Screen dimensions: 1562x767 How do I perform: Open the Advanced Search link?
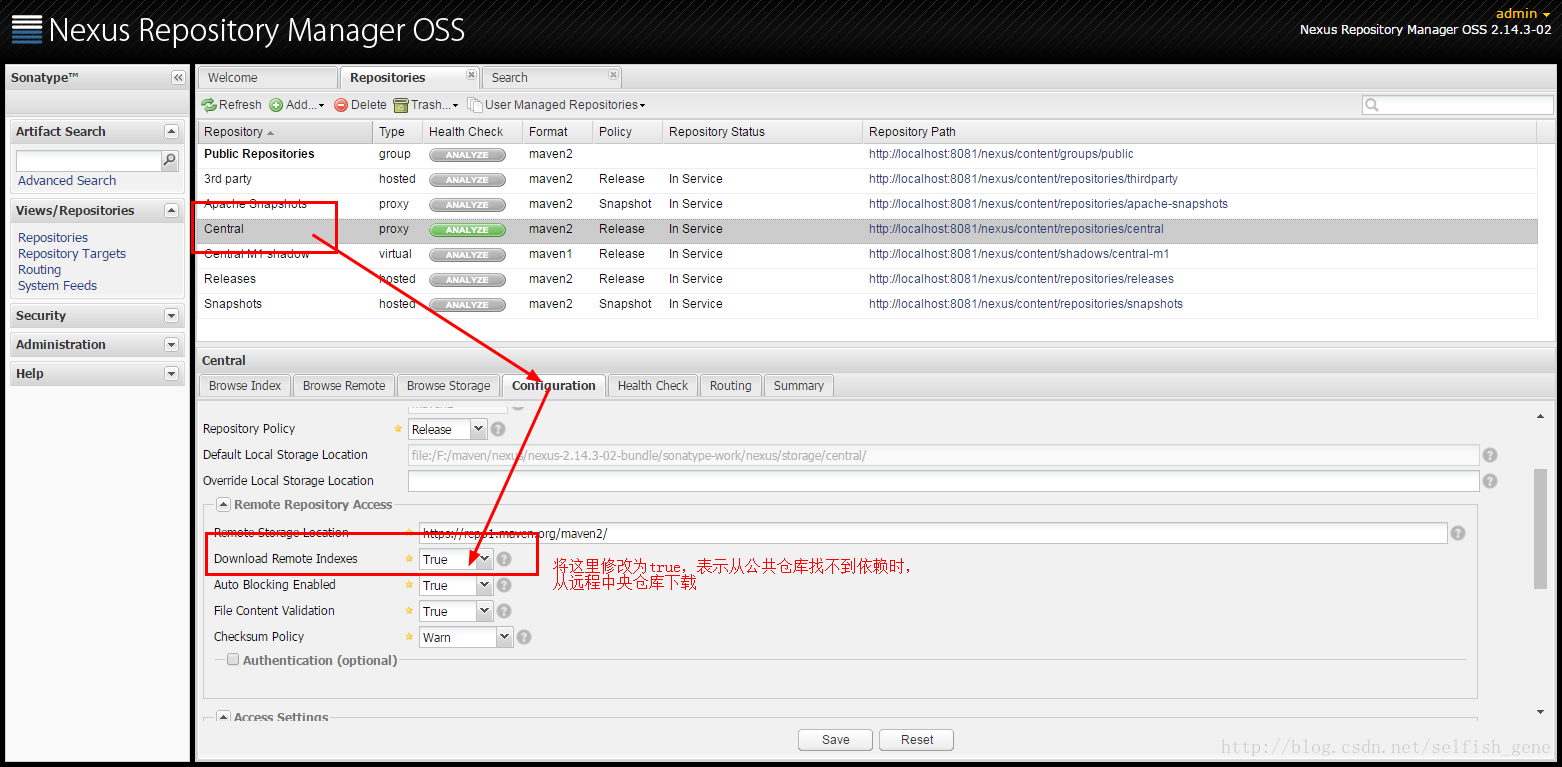click(67, 181)
